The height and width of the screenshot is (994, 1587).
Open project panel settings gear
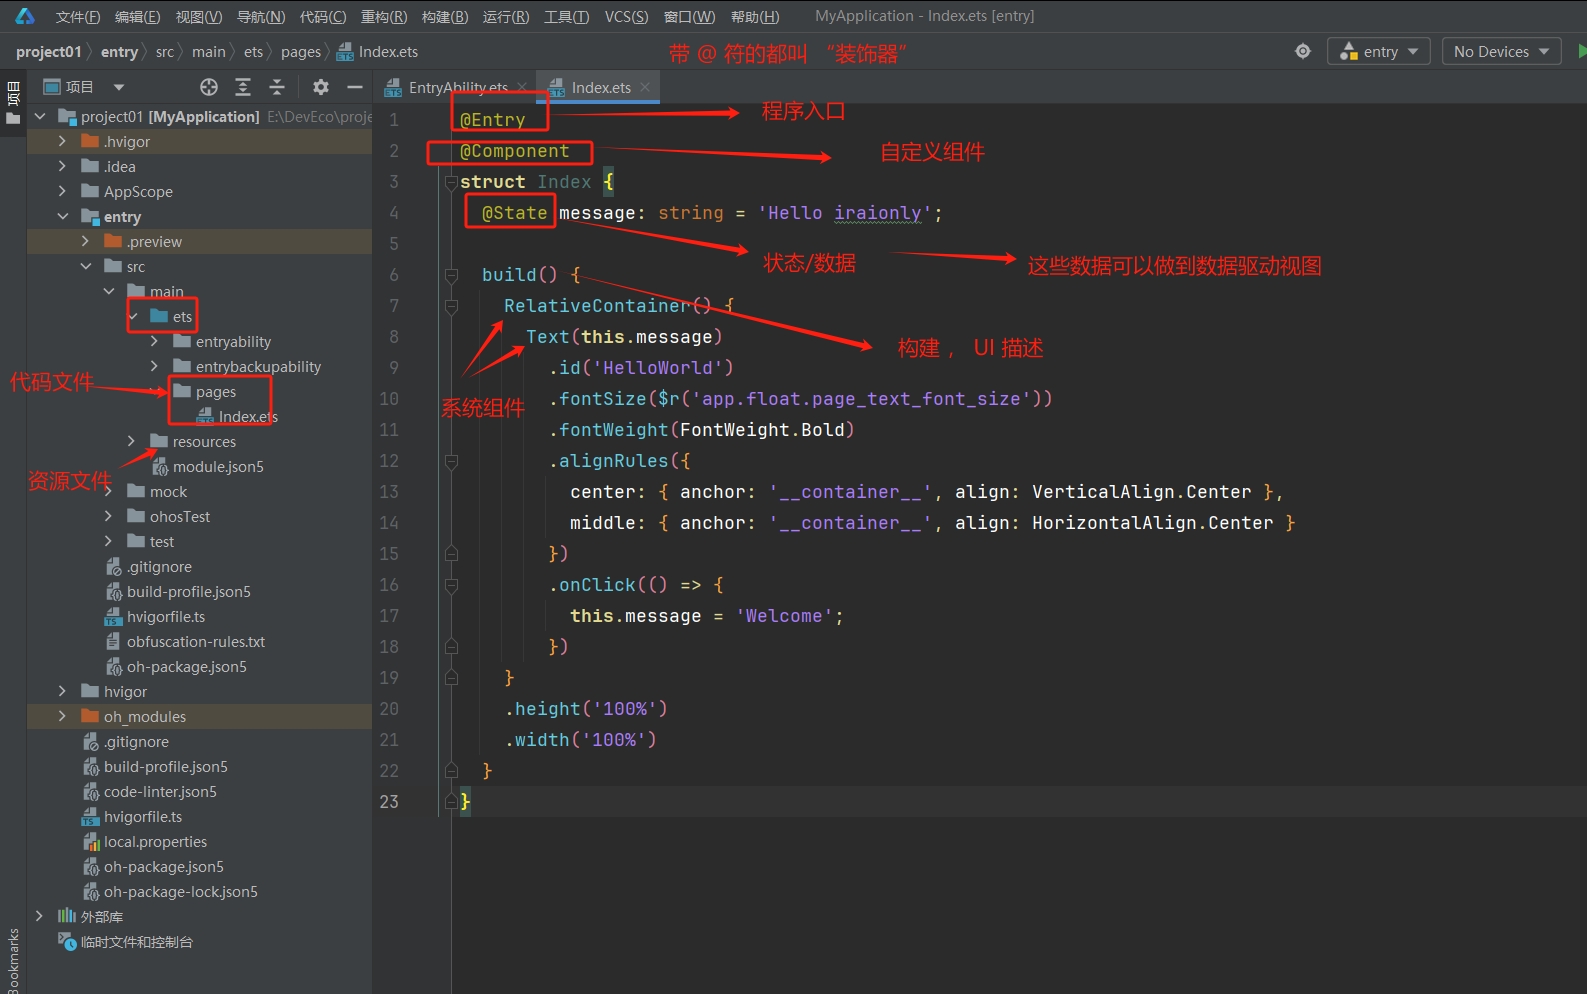pos(320,87)
